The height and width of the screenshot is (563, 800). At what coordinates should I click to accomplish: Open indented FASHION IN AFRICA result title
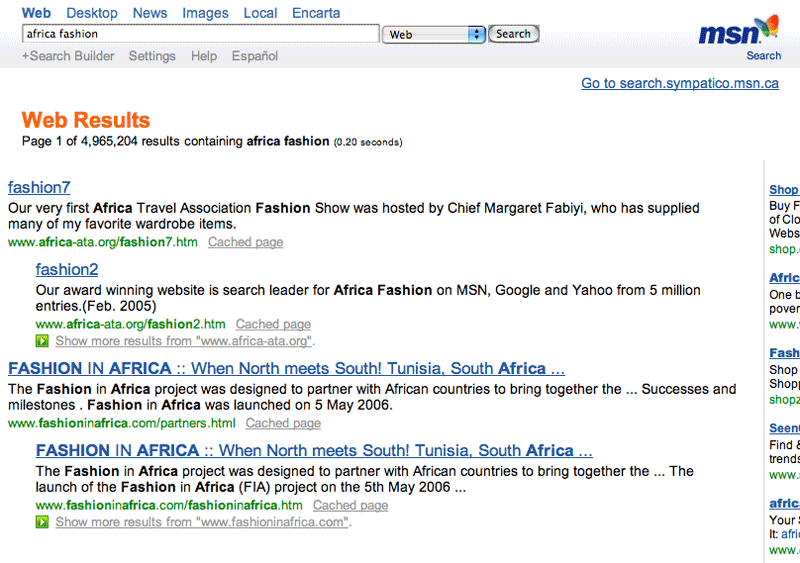click(x=314, y=450)
